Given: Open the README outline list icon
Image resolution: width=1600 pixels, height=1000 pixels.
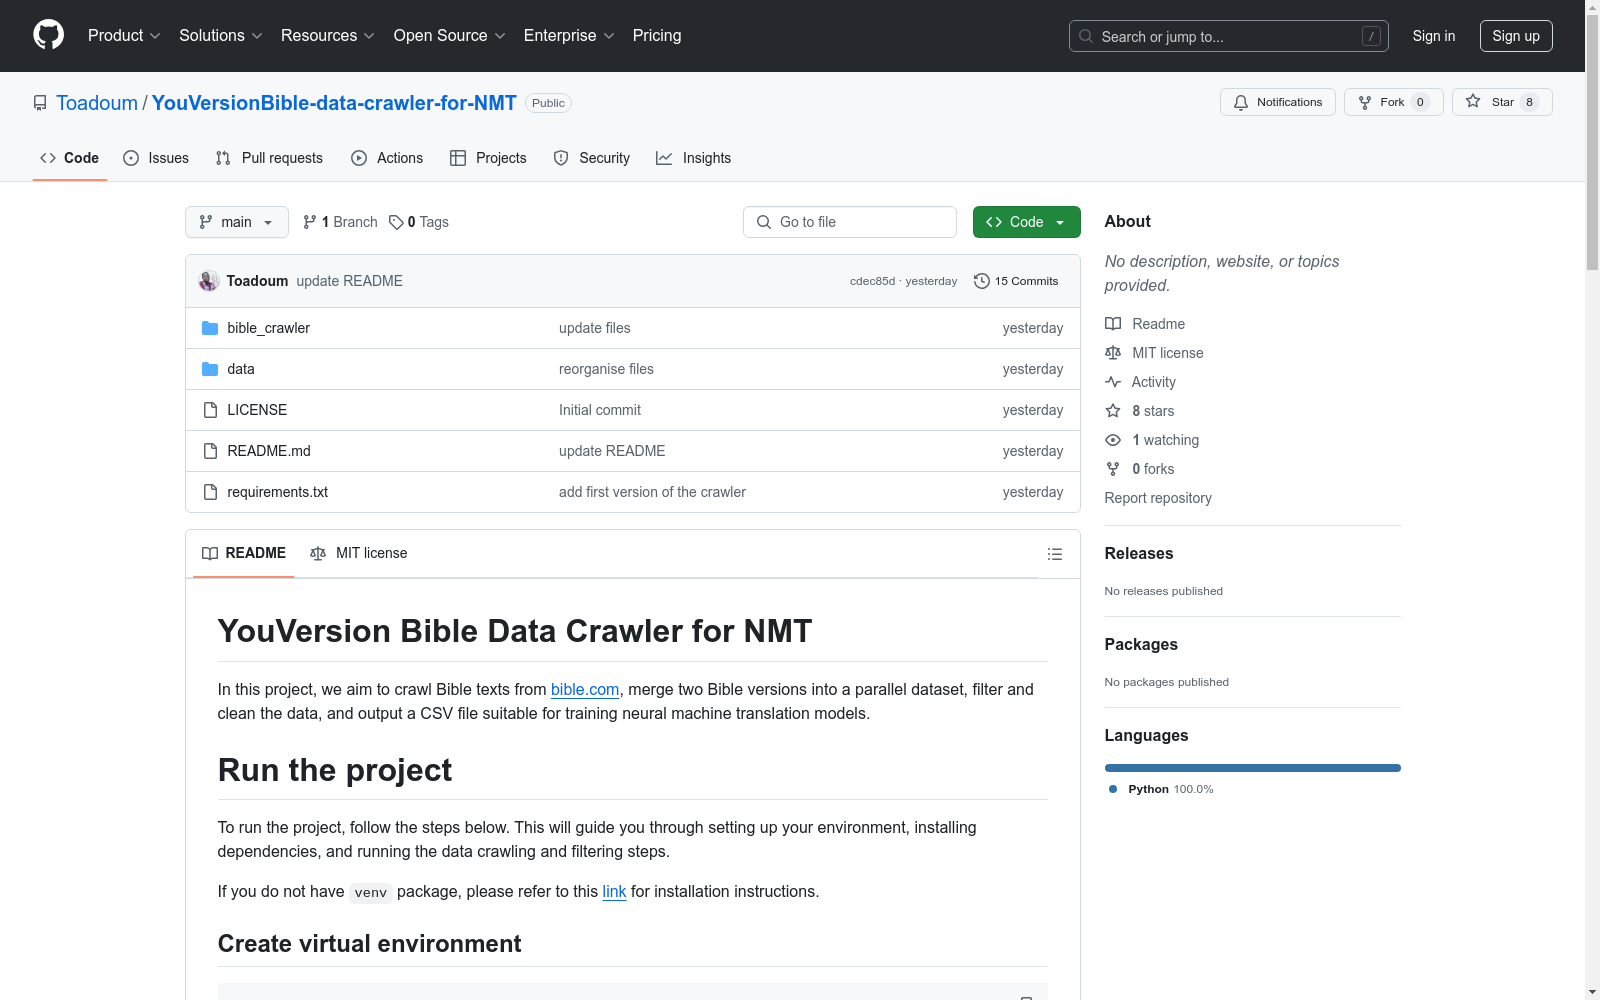Looking at the screenshot, I should [1055, 554].
